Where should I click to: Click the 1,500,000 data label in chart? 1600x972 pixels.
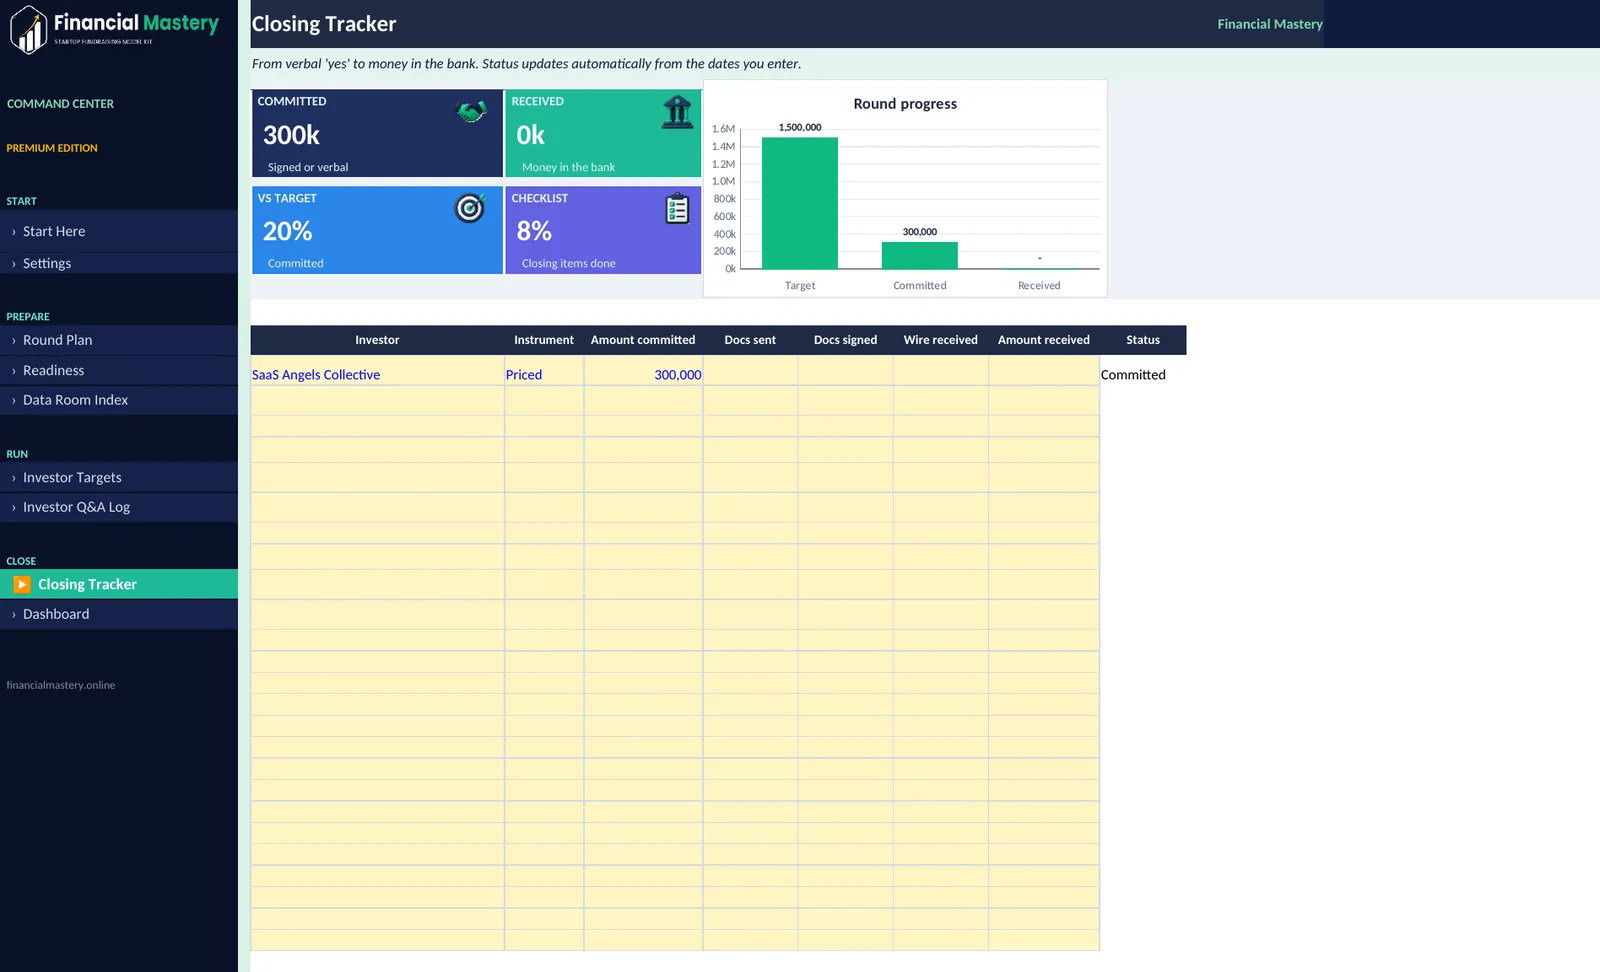click(x=800, y=128)
